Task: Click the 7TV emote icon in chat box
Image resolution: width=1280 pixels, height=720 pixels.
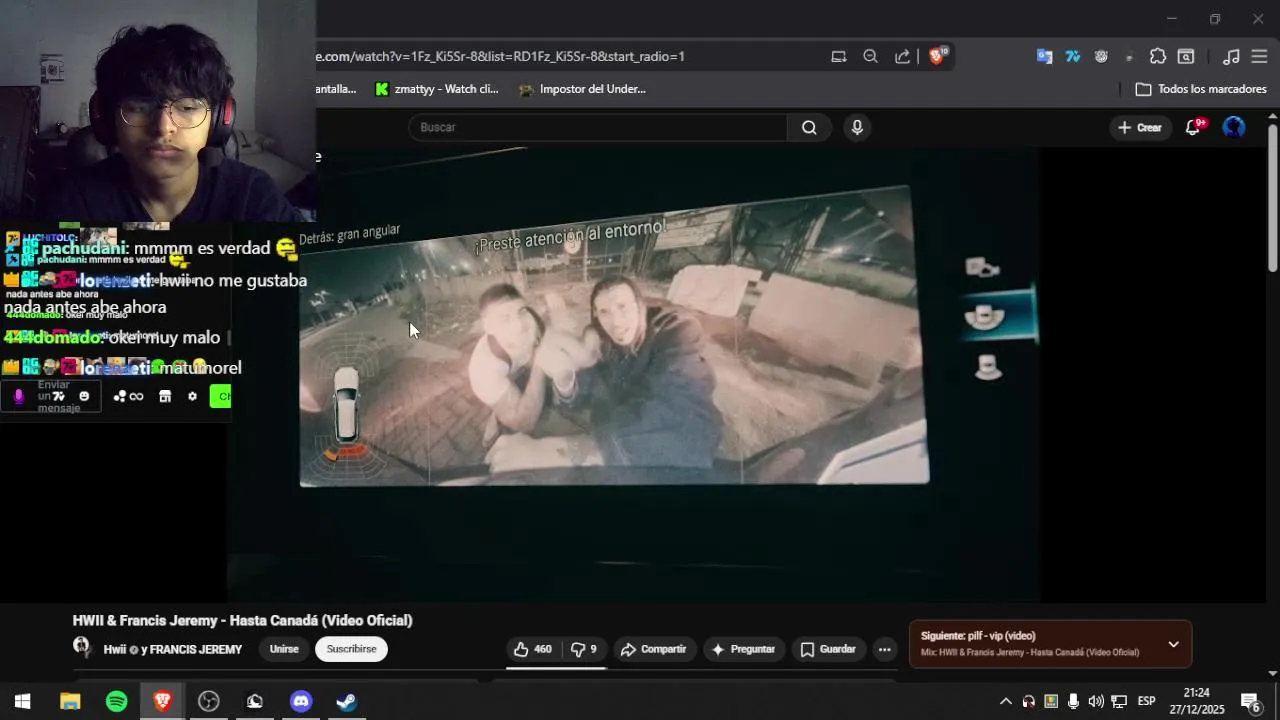Action: [x=58, y=396]
